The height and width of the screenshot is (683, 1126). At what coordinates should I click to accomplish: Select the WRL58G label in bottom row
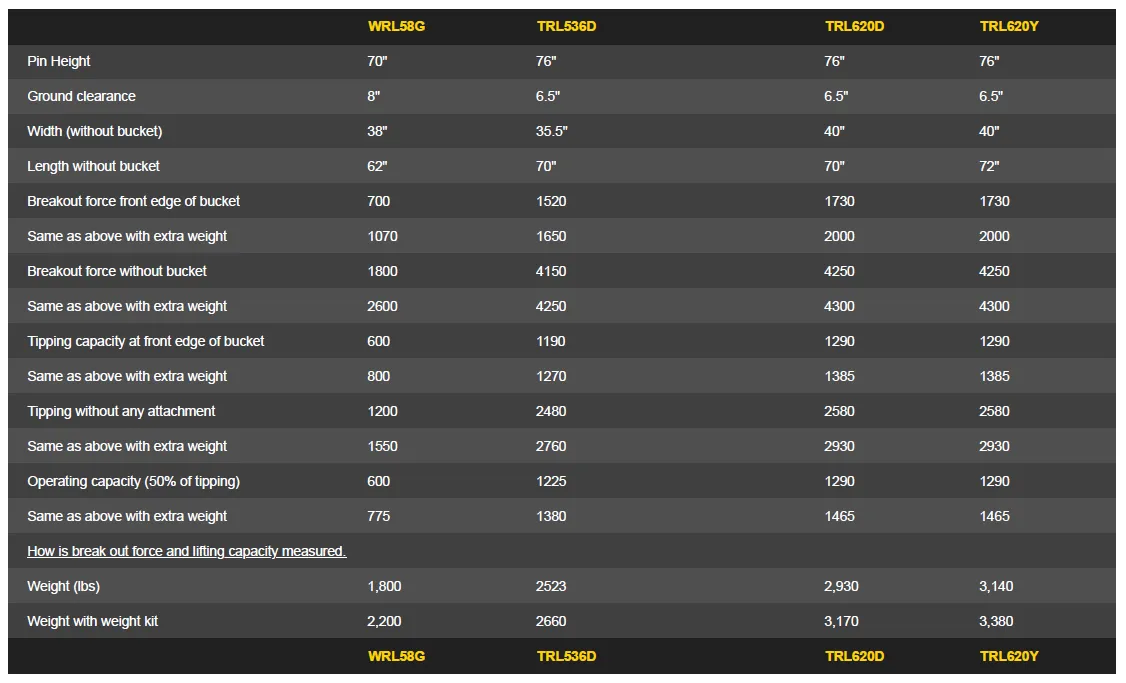396,656
